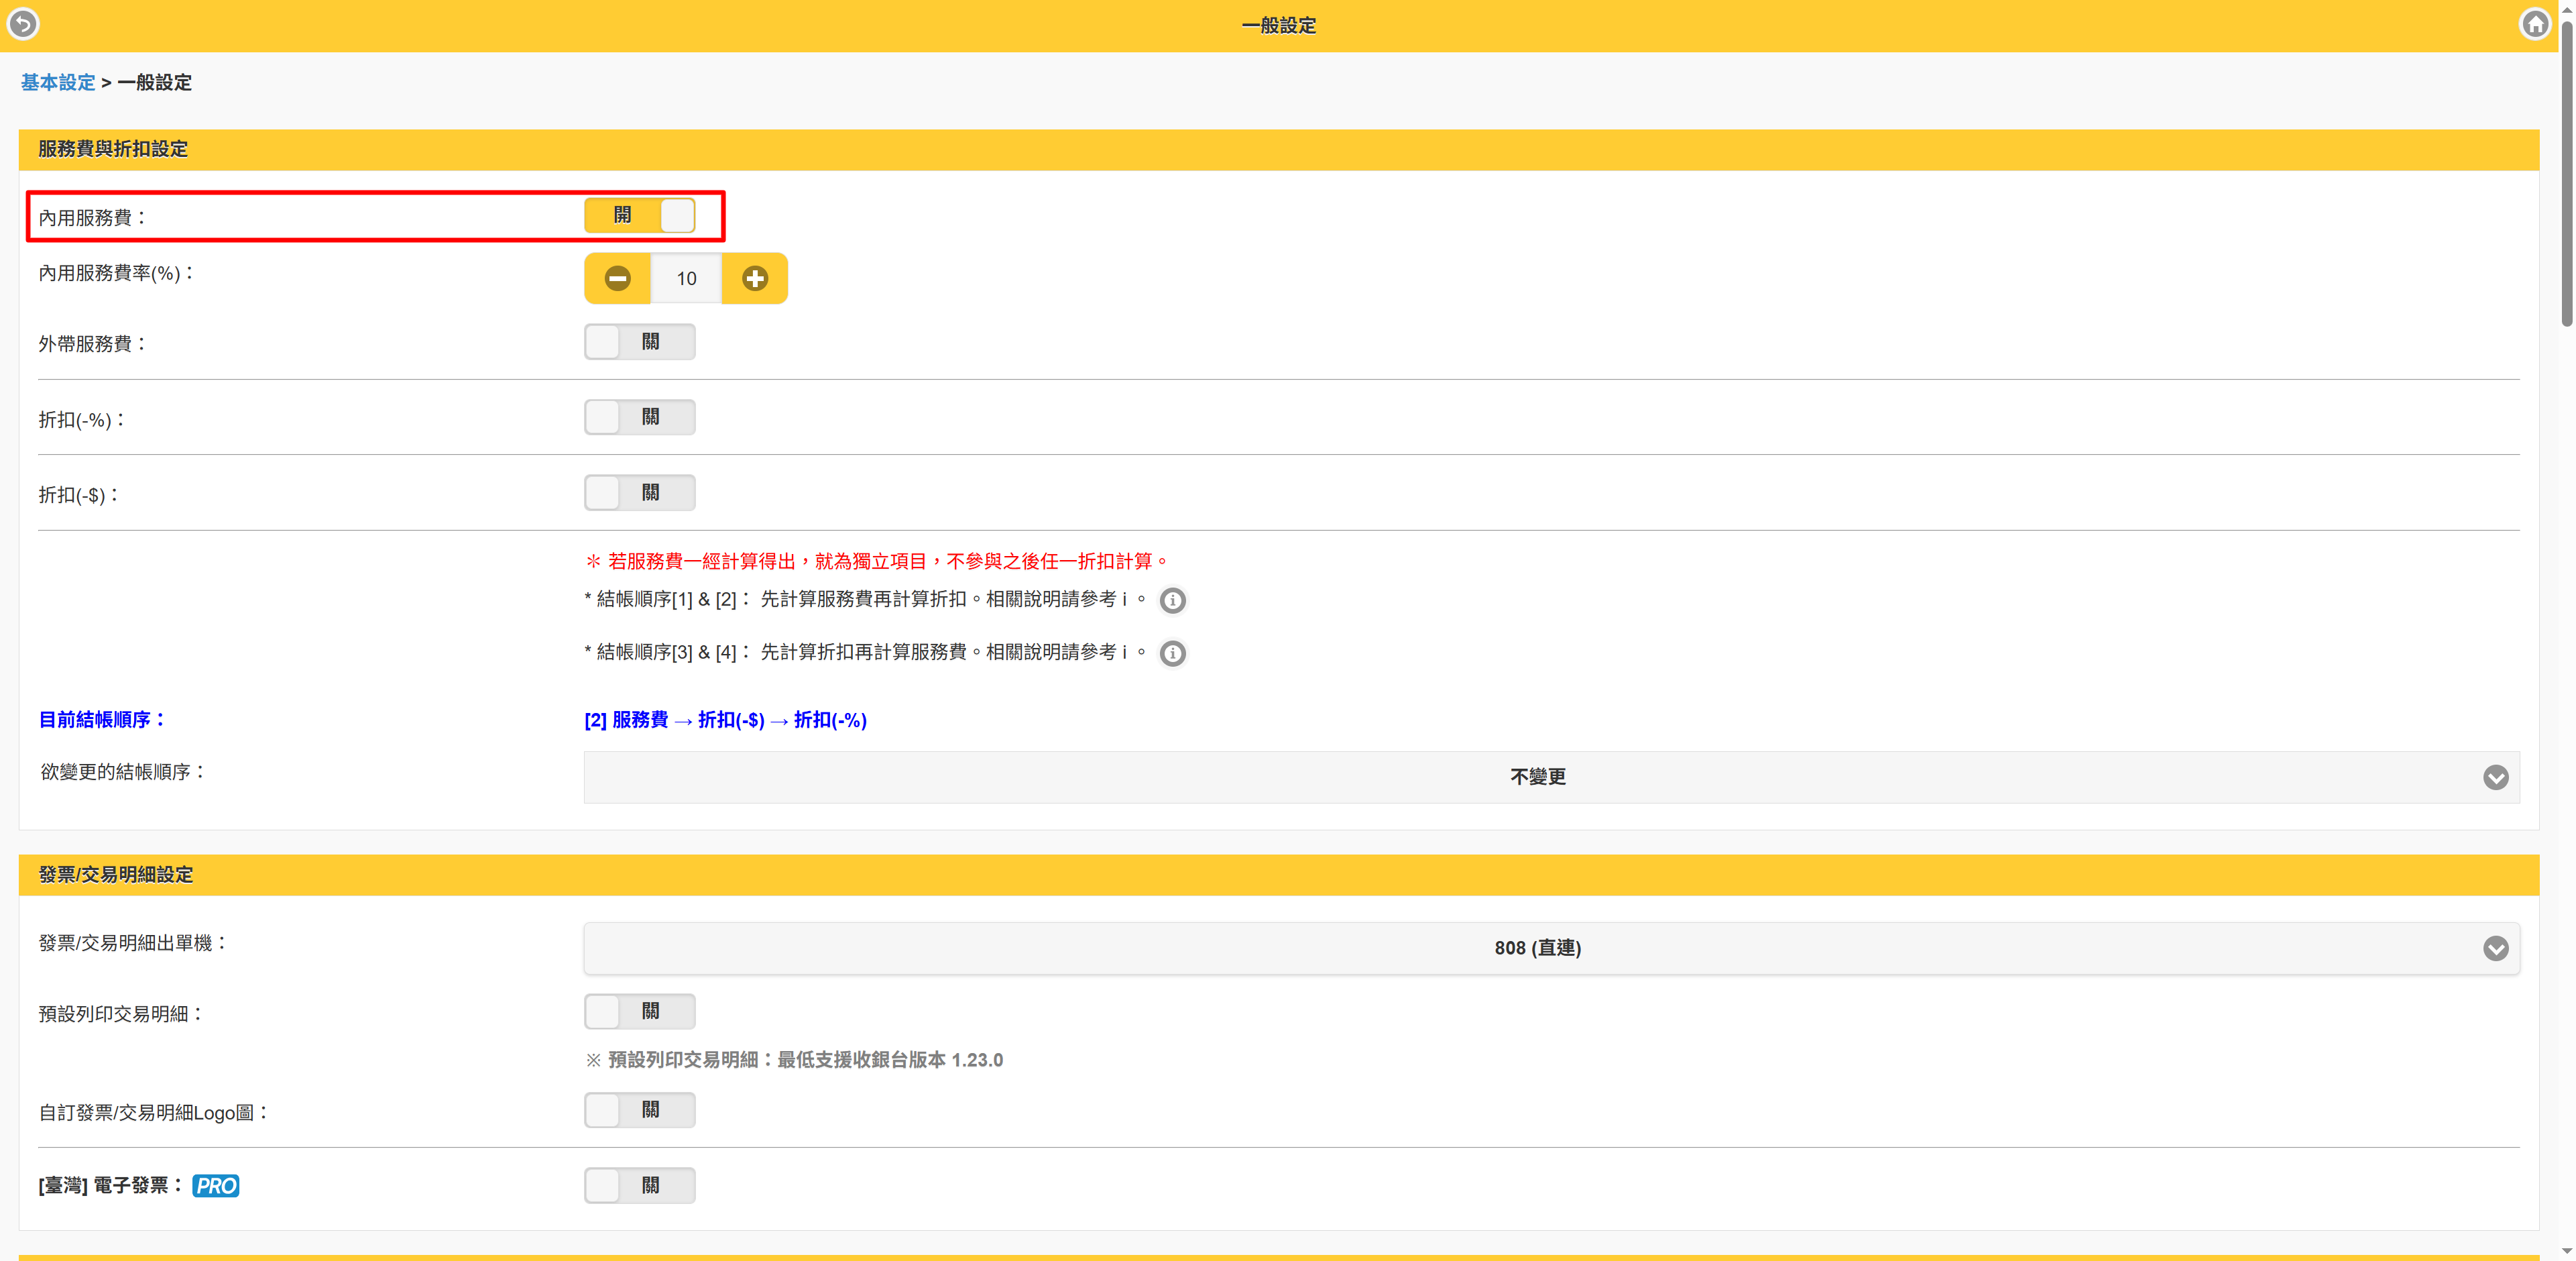Click the back arrow icon in header

(23, 24)
